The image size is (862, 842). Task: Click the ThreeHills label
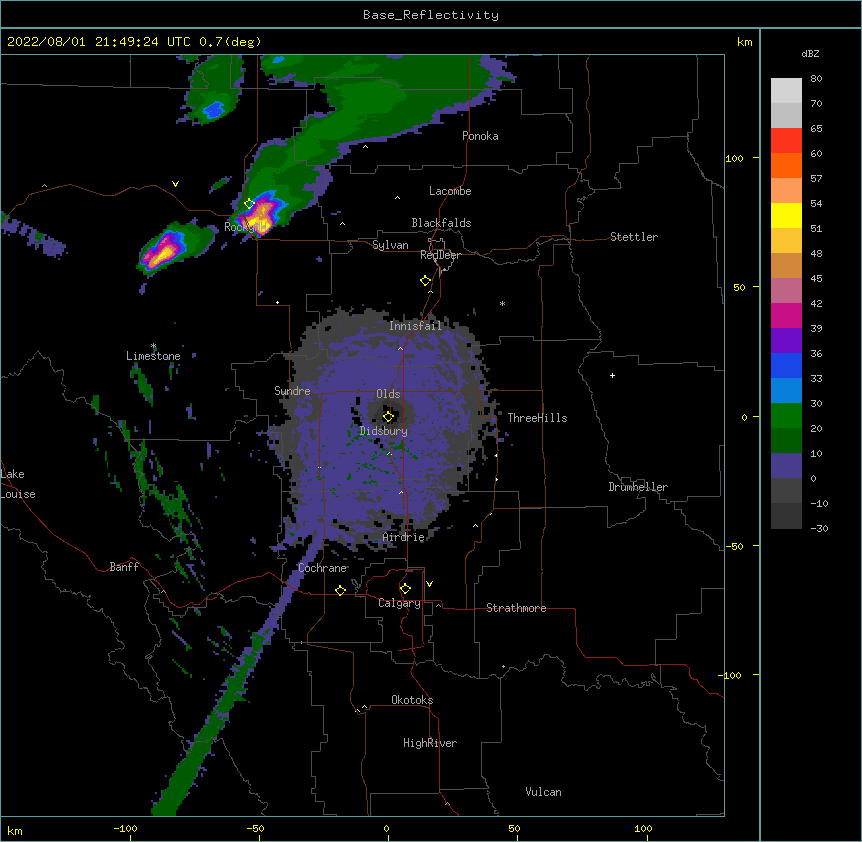tap(537, 418)
